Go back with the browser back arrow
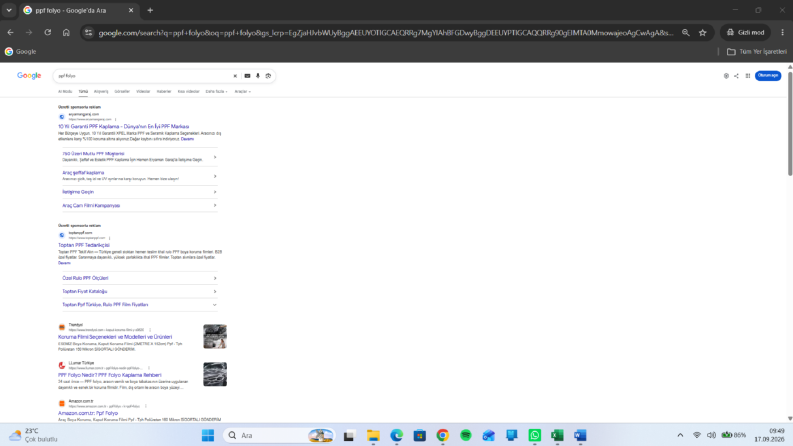This screenshot has width=793, height=446. point(11,32)
